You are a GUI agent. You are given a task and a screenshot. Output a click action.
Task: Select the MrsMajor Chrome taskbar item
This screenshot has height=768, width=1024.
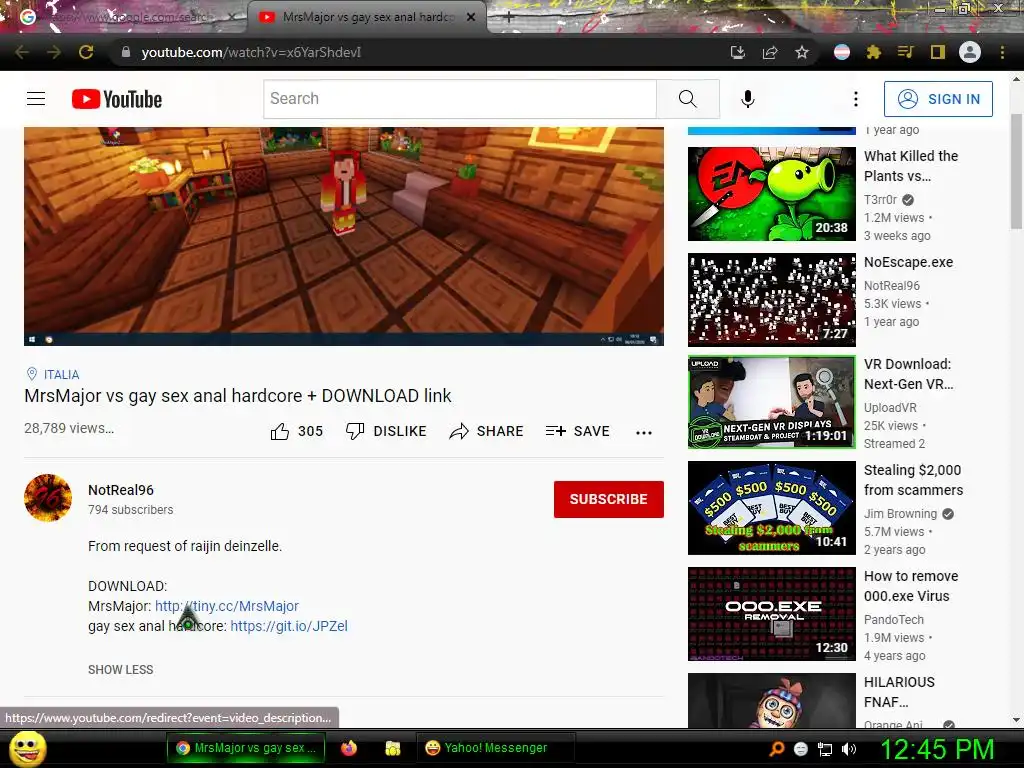[x=246, y=748]
